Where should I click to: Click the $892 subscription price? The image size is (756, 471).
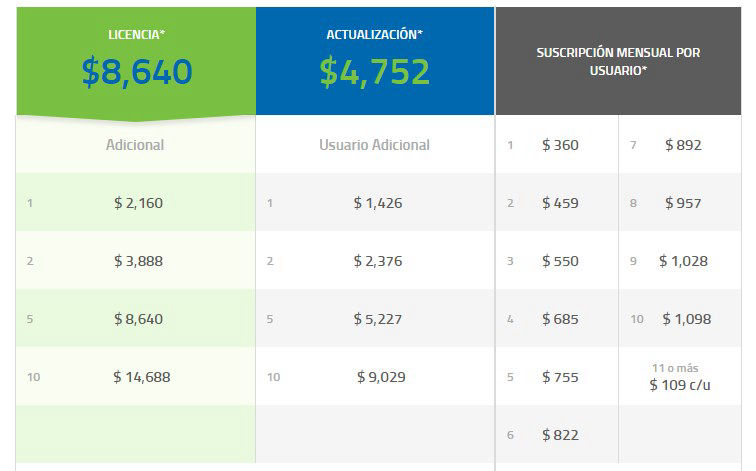[x=683, y=145]
